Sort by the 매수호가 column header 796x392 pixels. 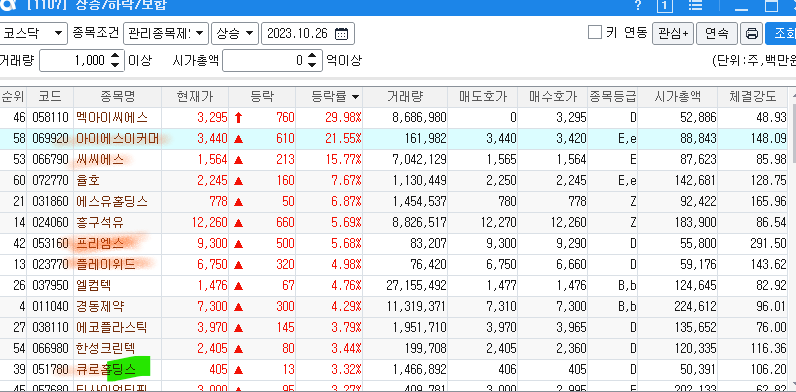[552, 96]
